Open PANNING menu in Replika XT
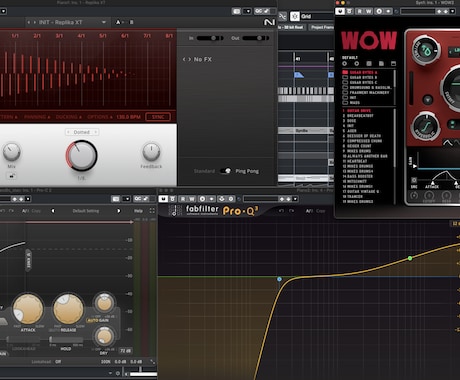 click(37, 117)
